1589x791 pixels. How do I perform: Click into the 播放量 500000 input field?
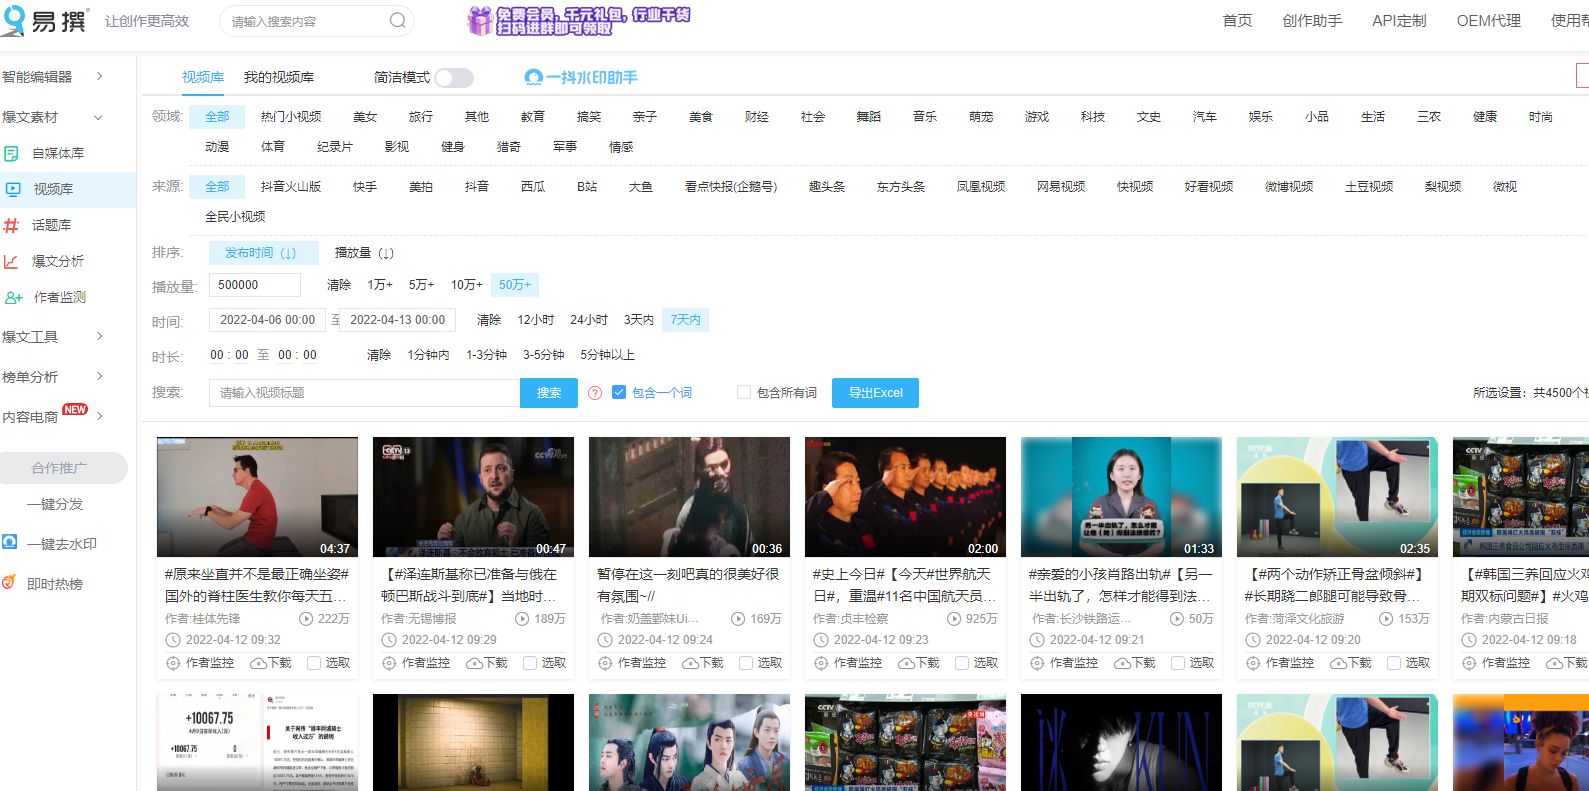click(255, 285)
